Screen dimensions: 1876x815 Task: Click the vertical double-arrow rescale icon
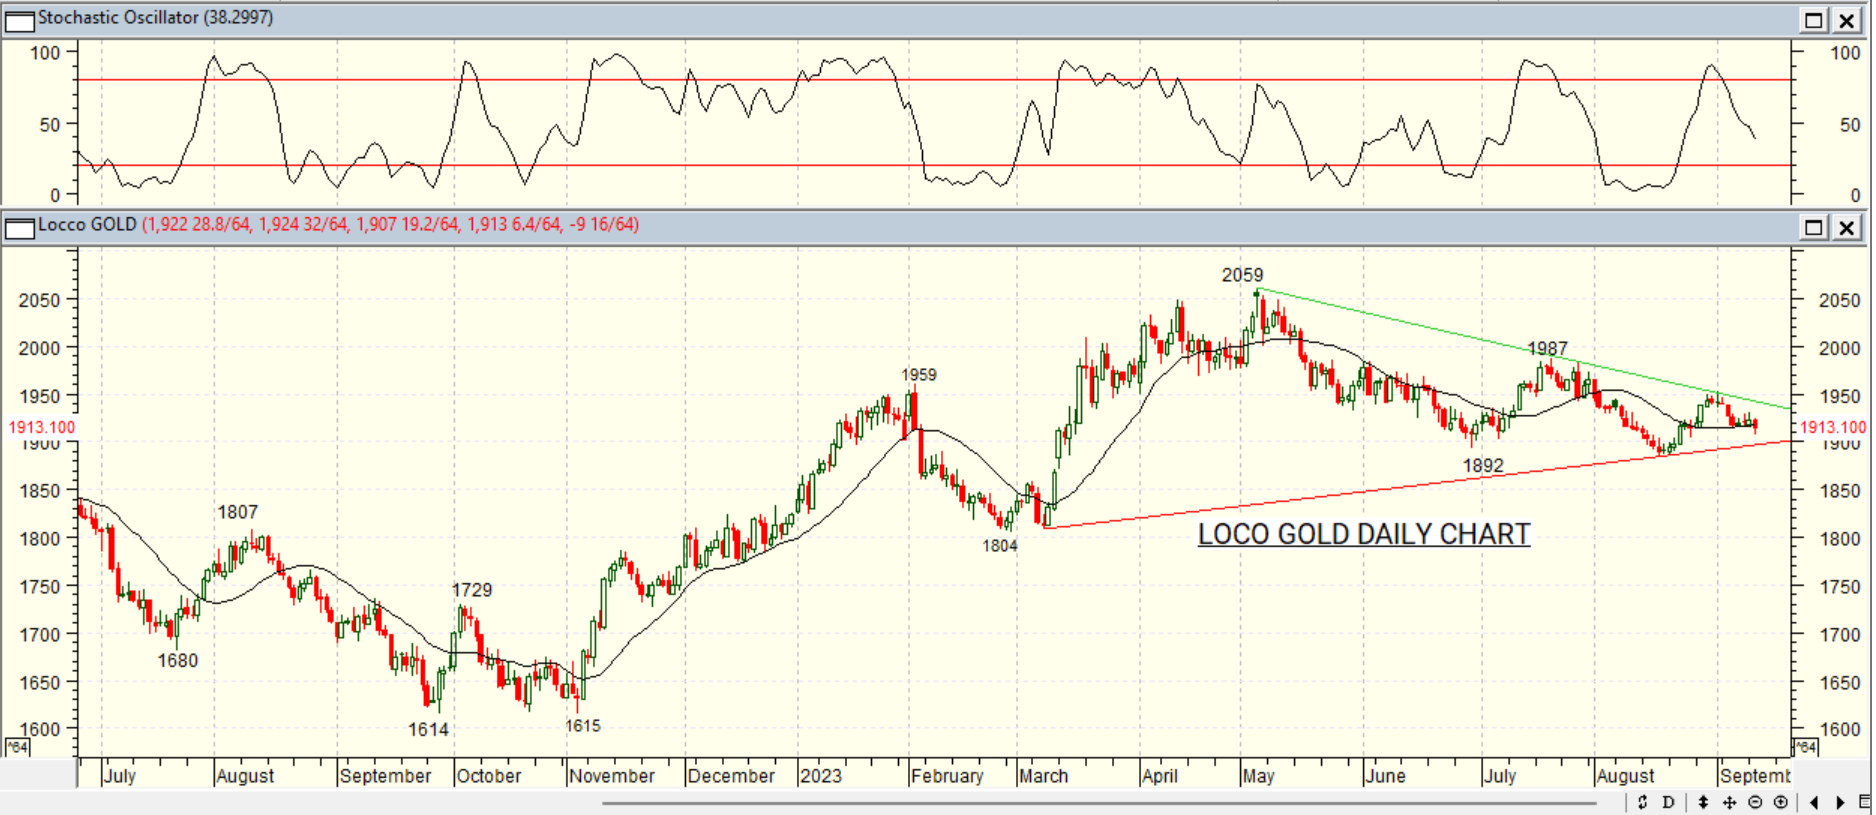tap(1704, 802)
